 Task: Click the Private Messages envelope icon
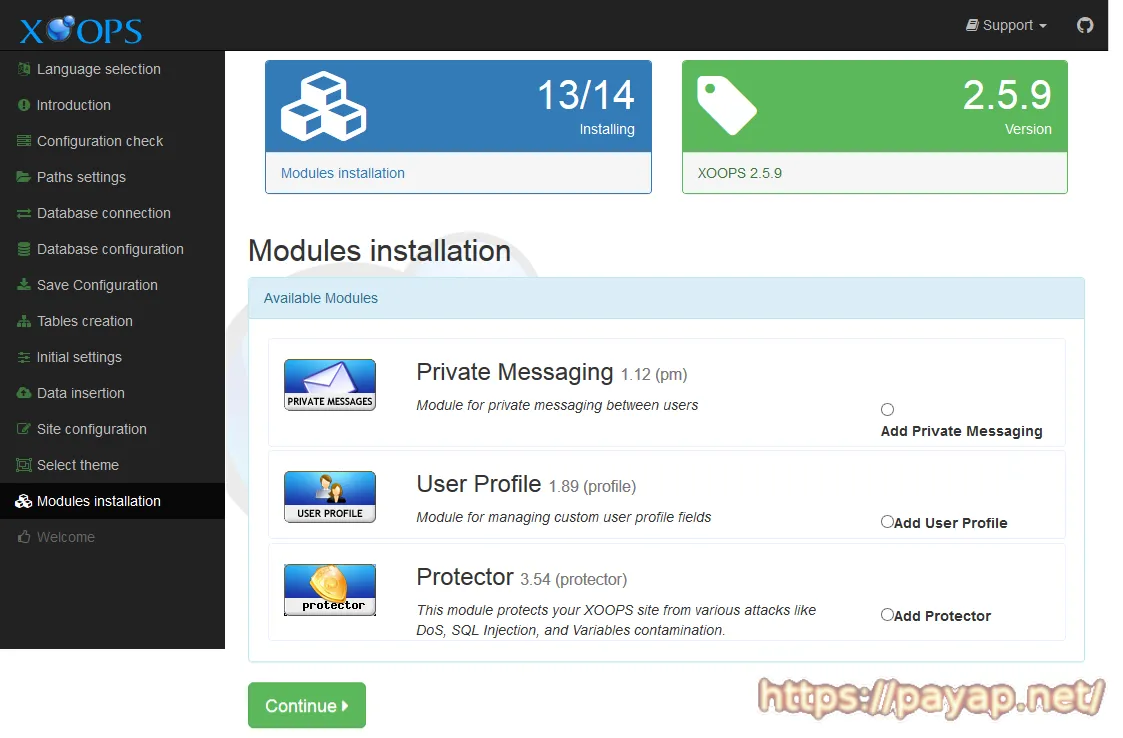pos(329,384)
